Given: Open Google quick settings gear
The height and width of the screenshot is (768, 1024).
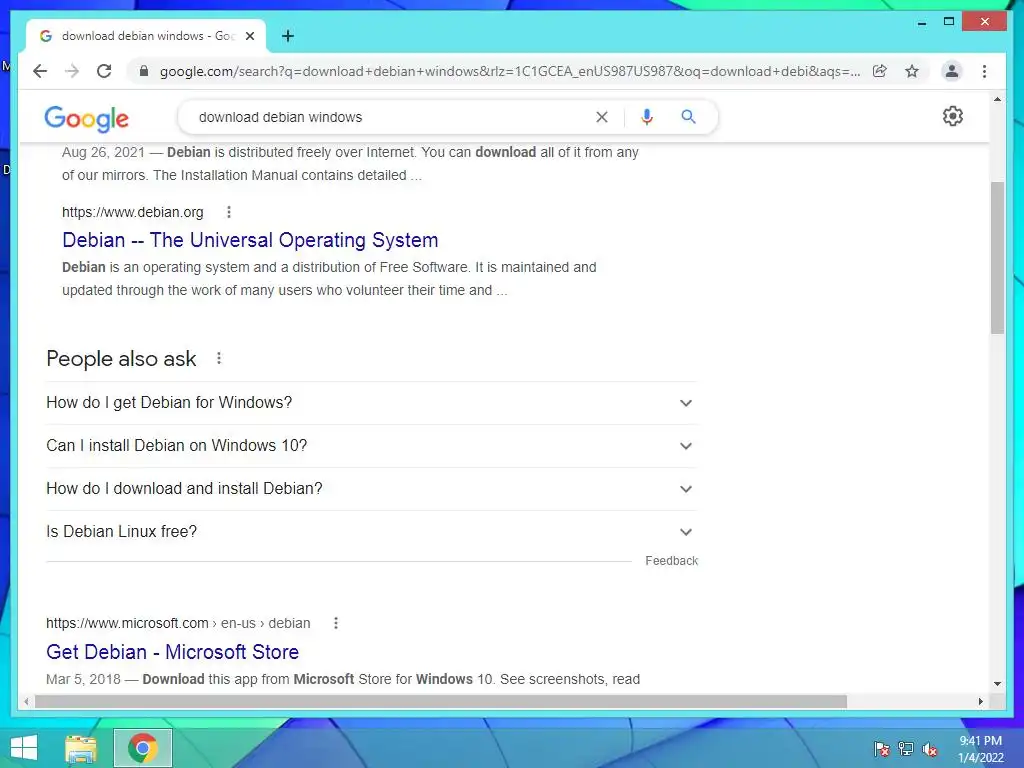Looking at the screenshot, I should [x=952, y=116].
